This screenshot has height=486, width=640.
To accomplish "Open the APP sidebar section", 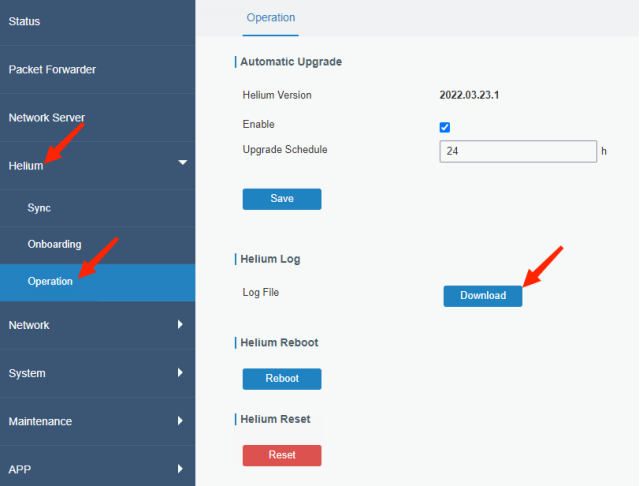I will tap(98, 468).
